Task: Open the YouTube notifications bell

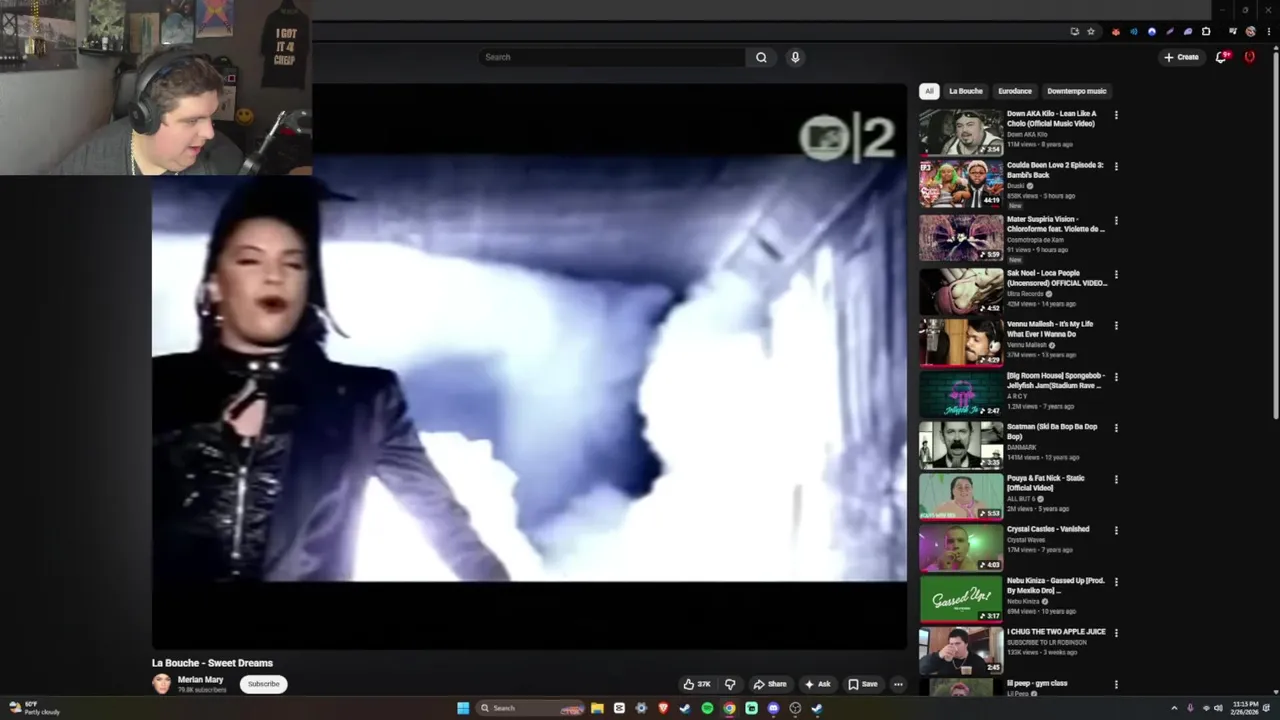Action: (x=1221, y=57)
